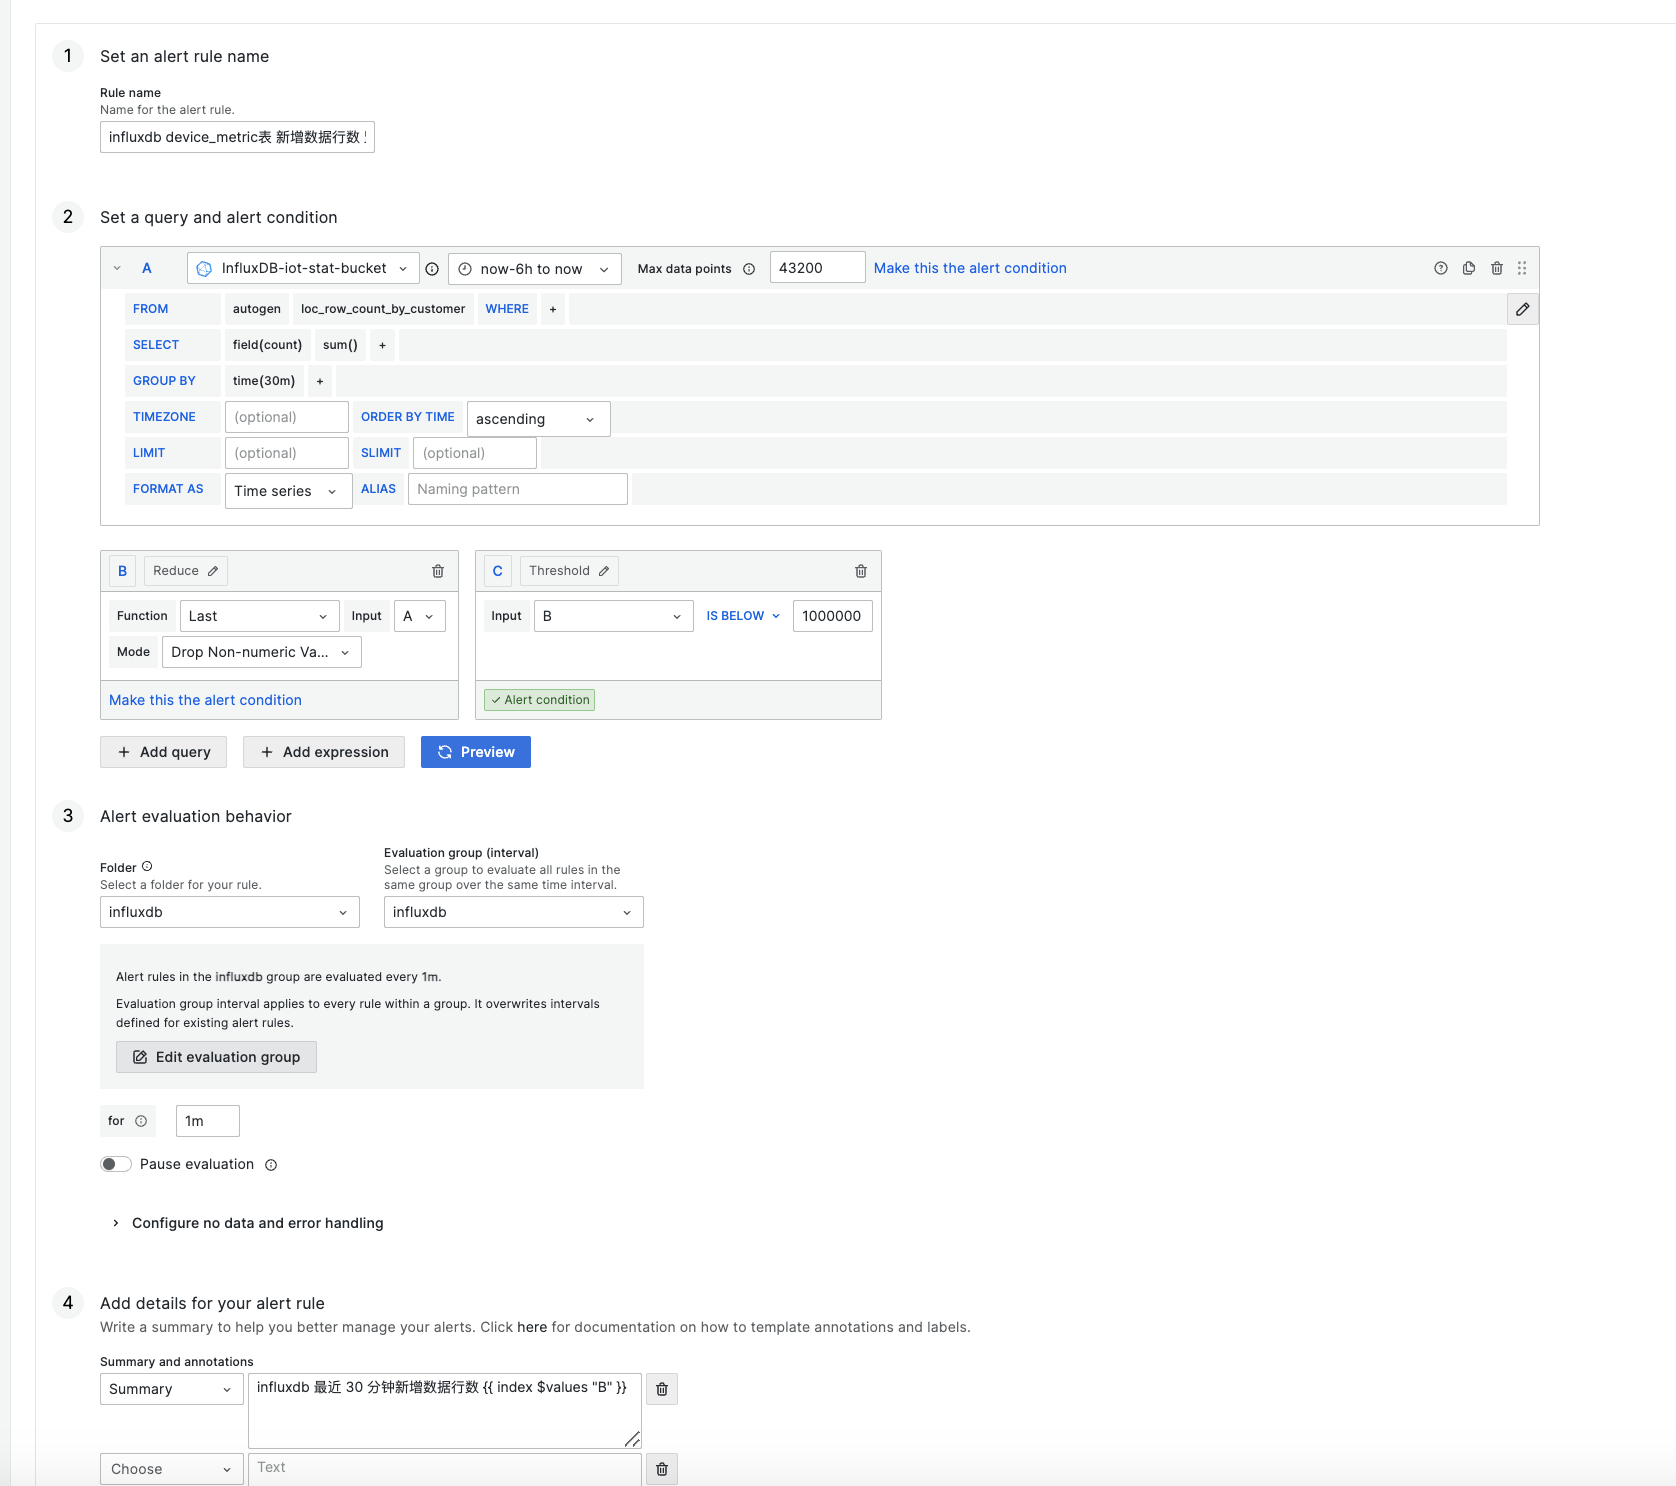Click Make this the alert condition on query A
The height and width of the screenshot is (1486, 1676).
(970, 268)
